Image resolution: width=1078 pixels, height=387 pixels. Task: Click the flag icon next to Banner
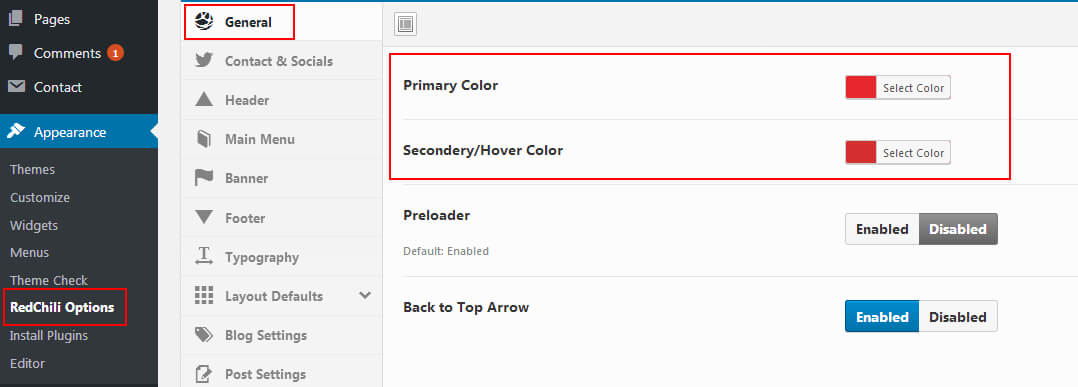point(204,178)
